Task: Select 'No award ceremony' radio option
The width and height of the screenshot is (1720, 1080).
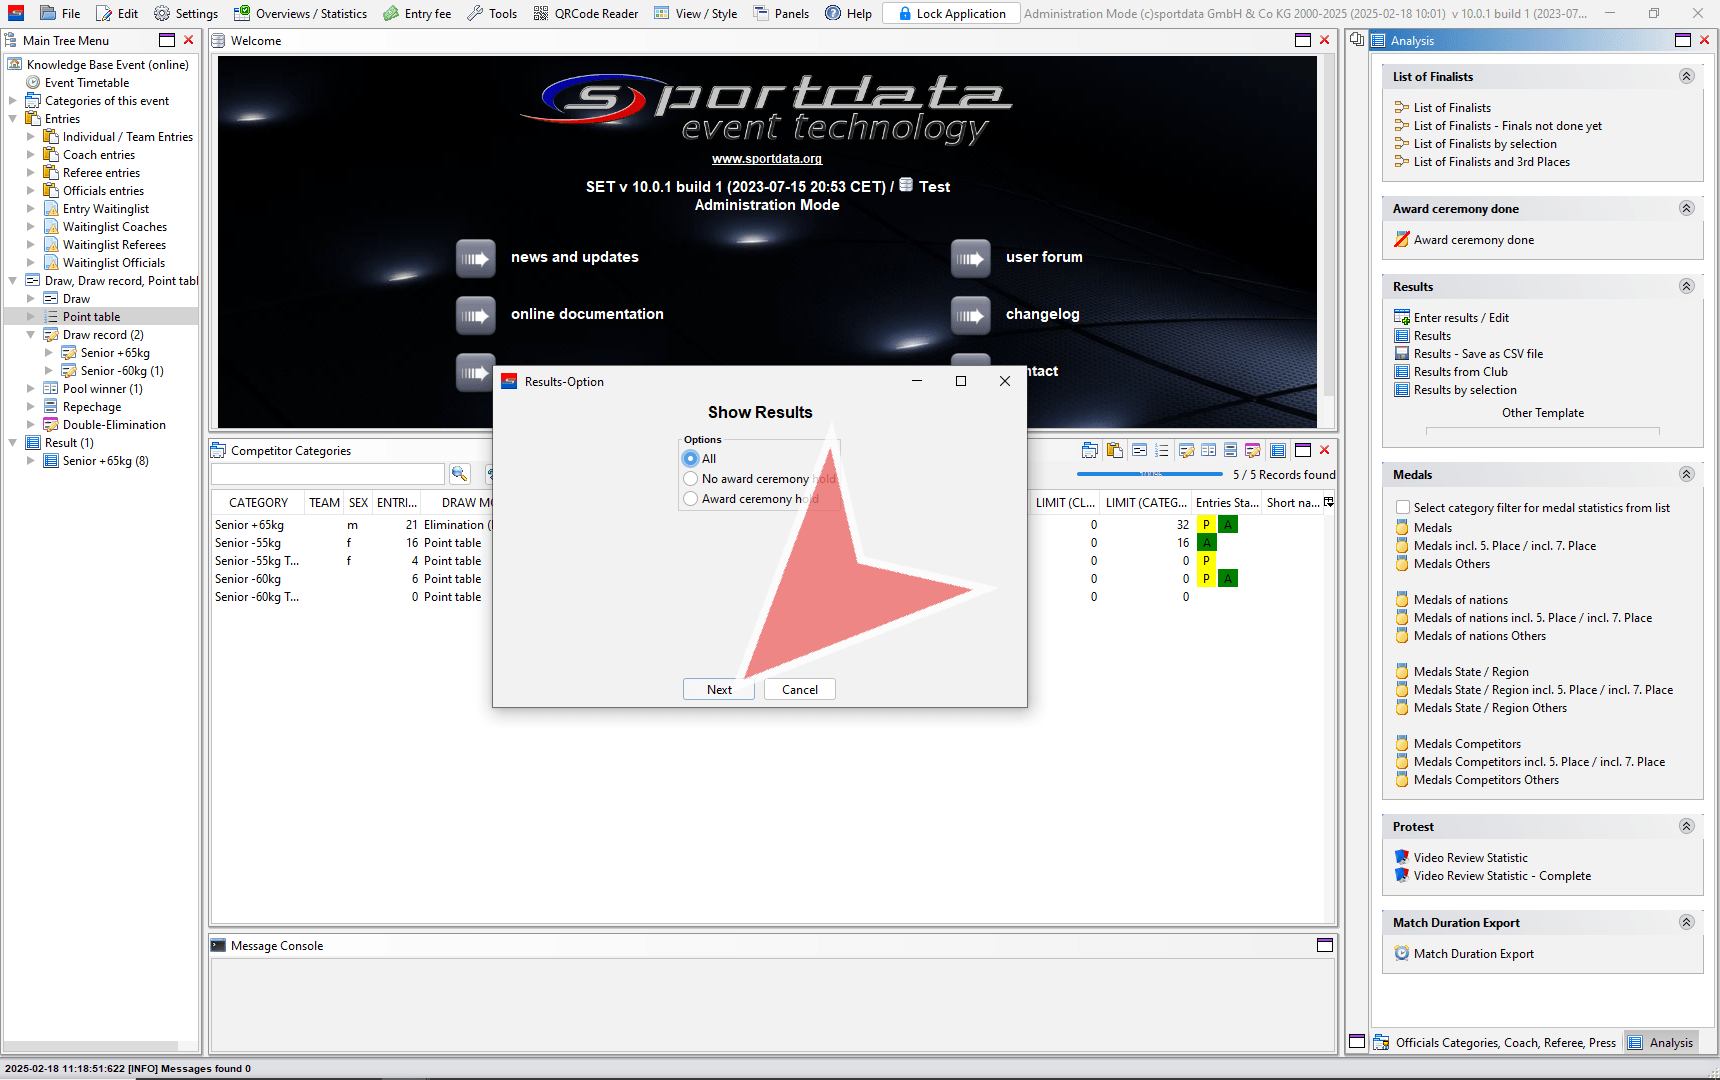Action: pyautogui.click(x=691, y=479)
